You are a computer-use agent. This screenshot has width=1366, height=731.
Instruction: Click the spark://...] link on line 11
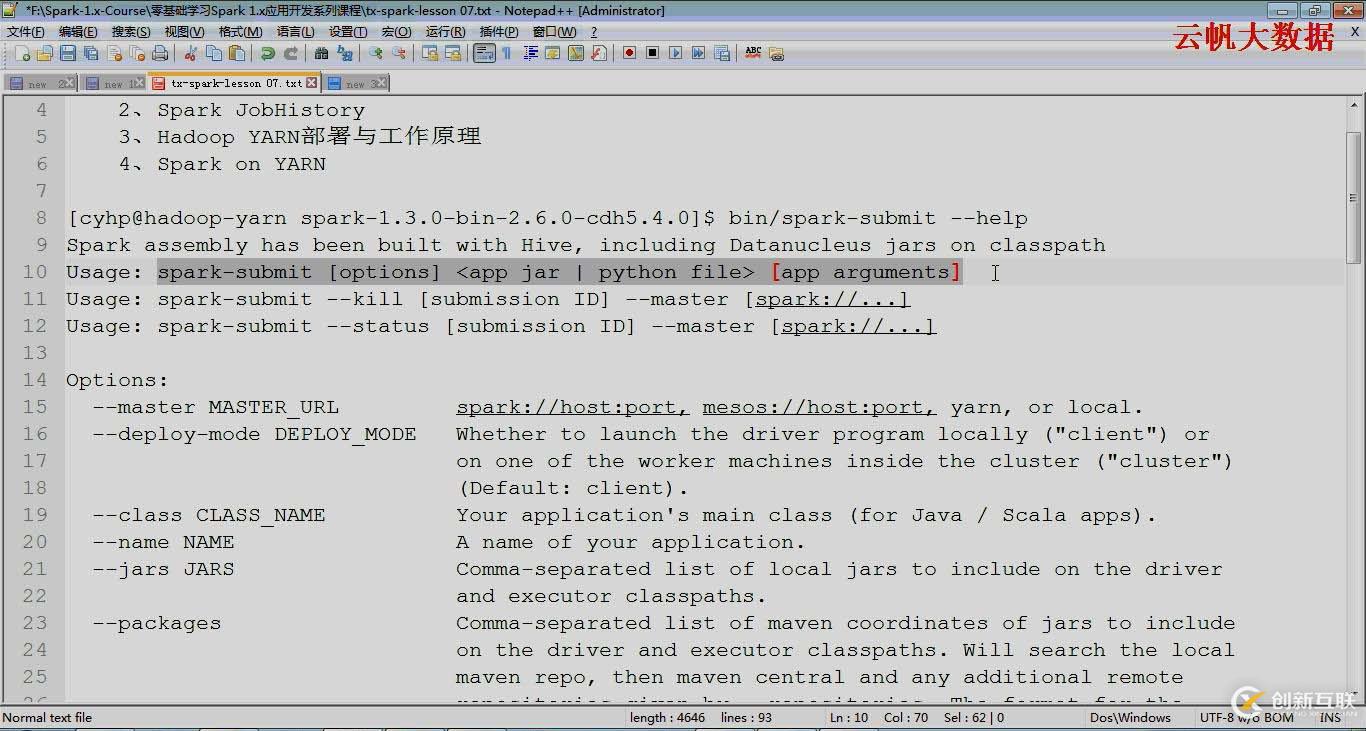(833, 299)
